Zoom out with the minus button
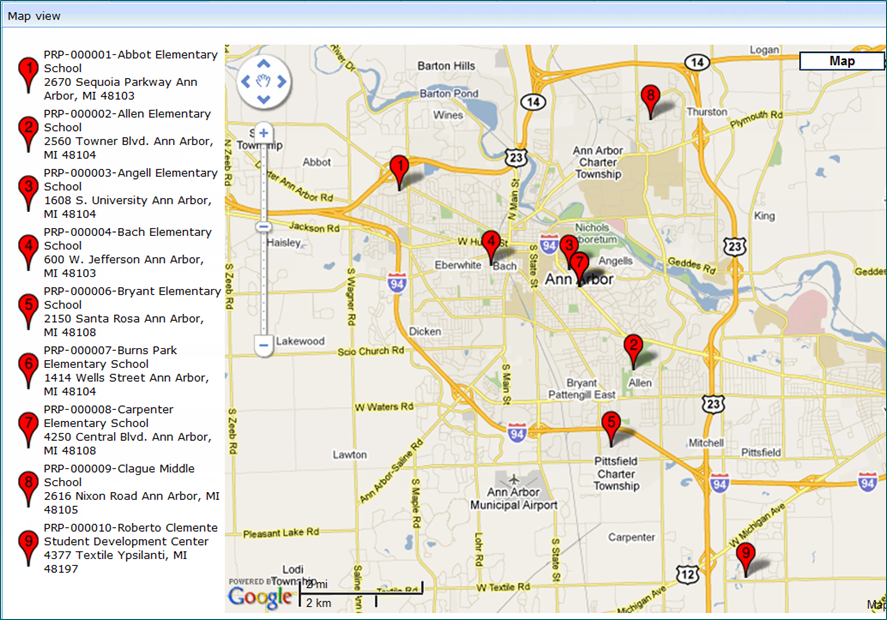This screenshot has height=620, width=887. (x=264, y=345)
